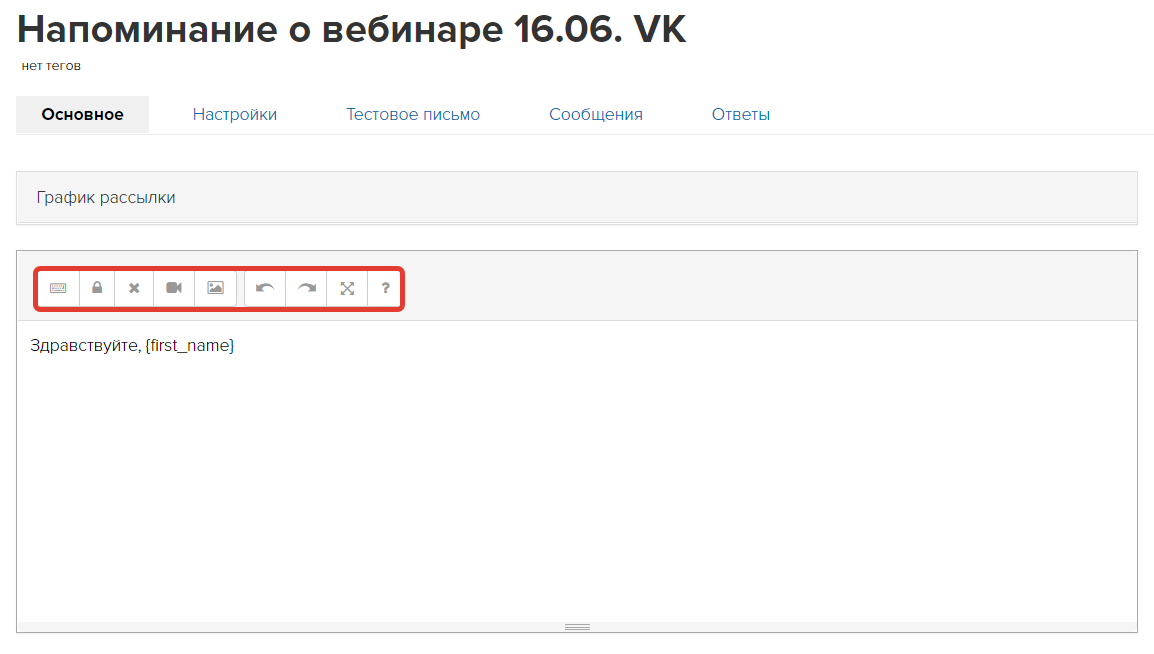Screen dimensions: 1154x654
Task: Open editor help with the question mark
Action: [x=385, y=288]
